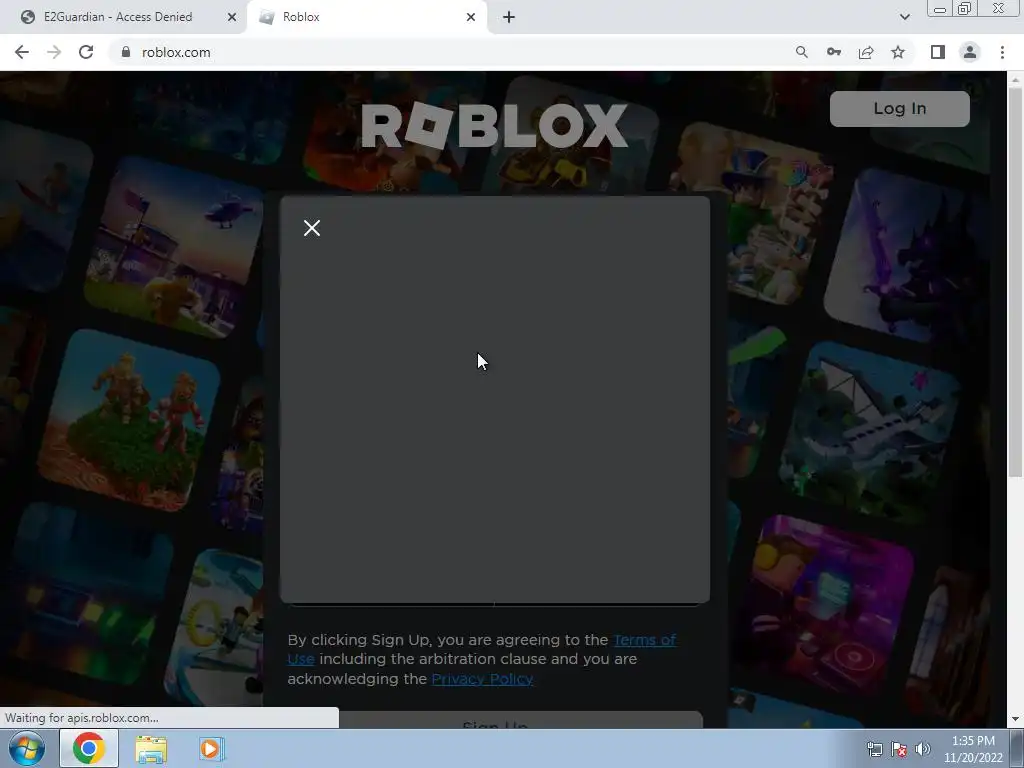The image size is (1024, 768).
Task: Open the network tray icon
Action: pos(874,749)
